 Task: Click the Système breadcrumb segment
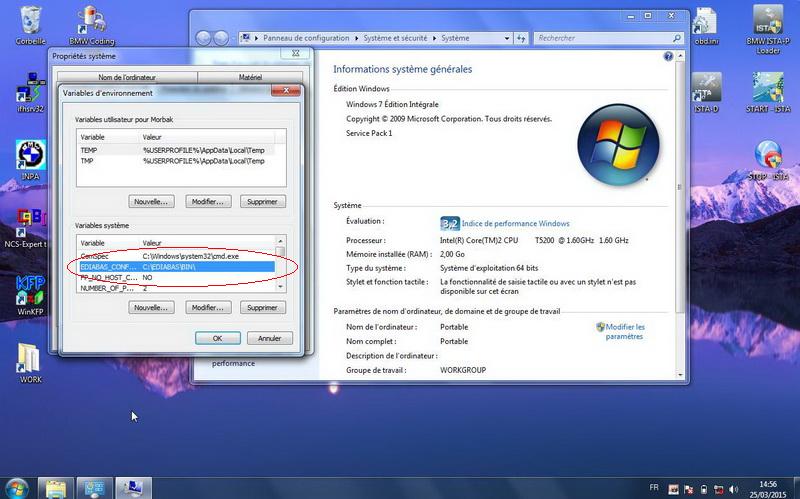455,38
